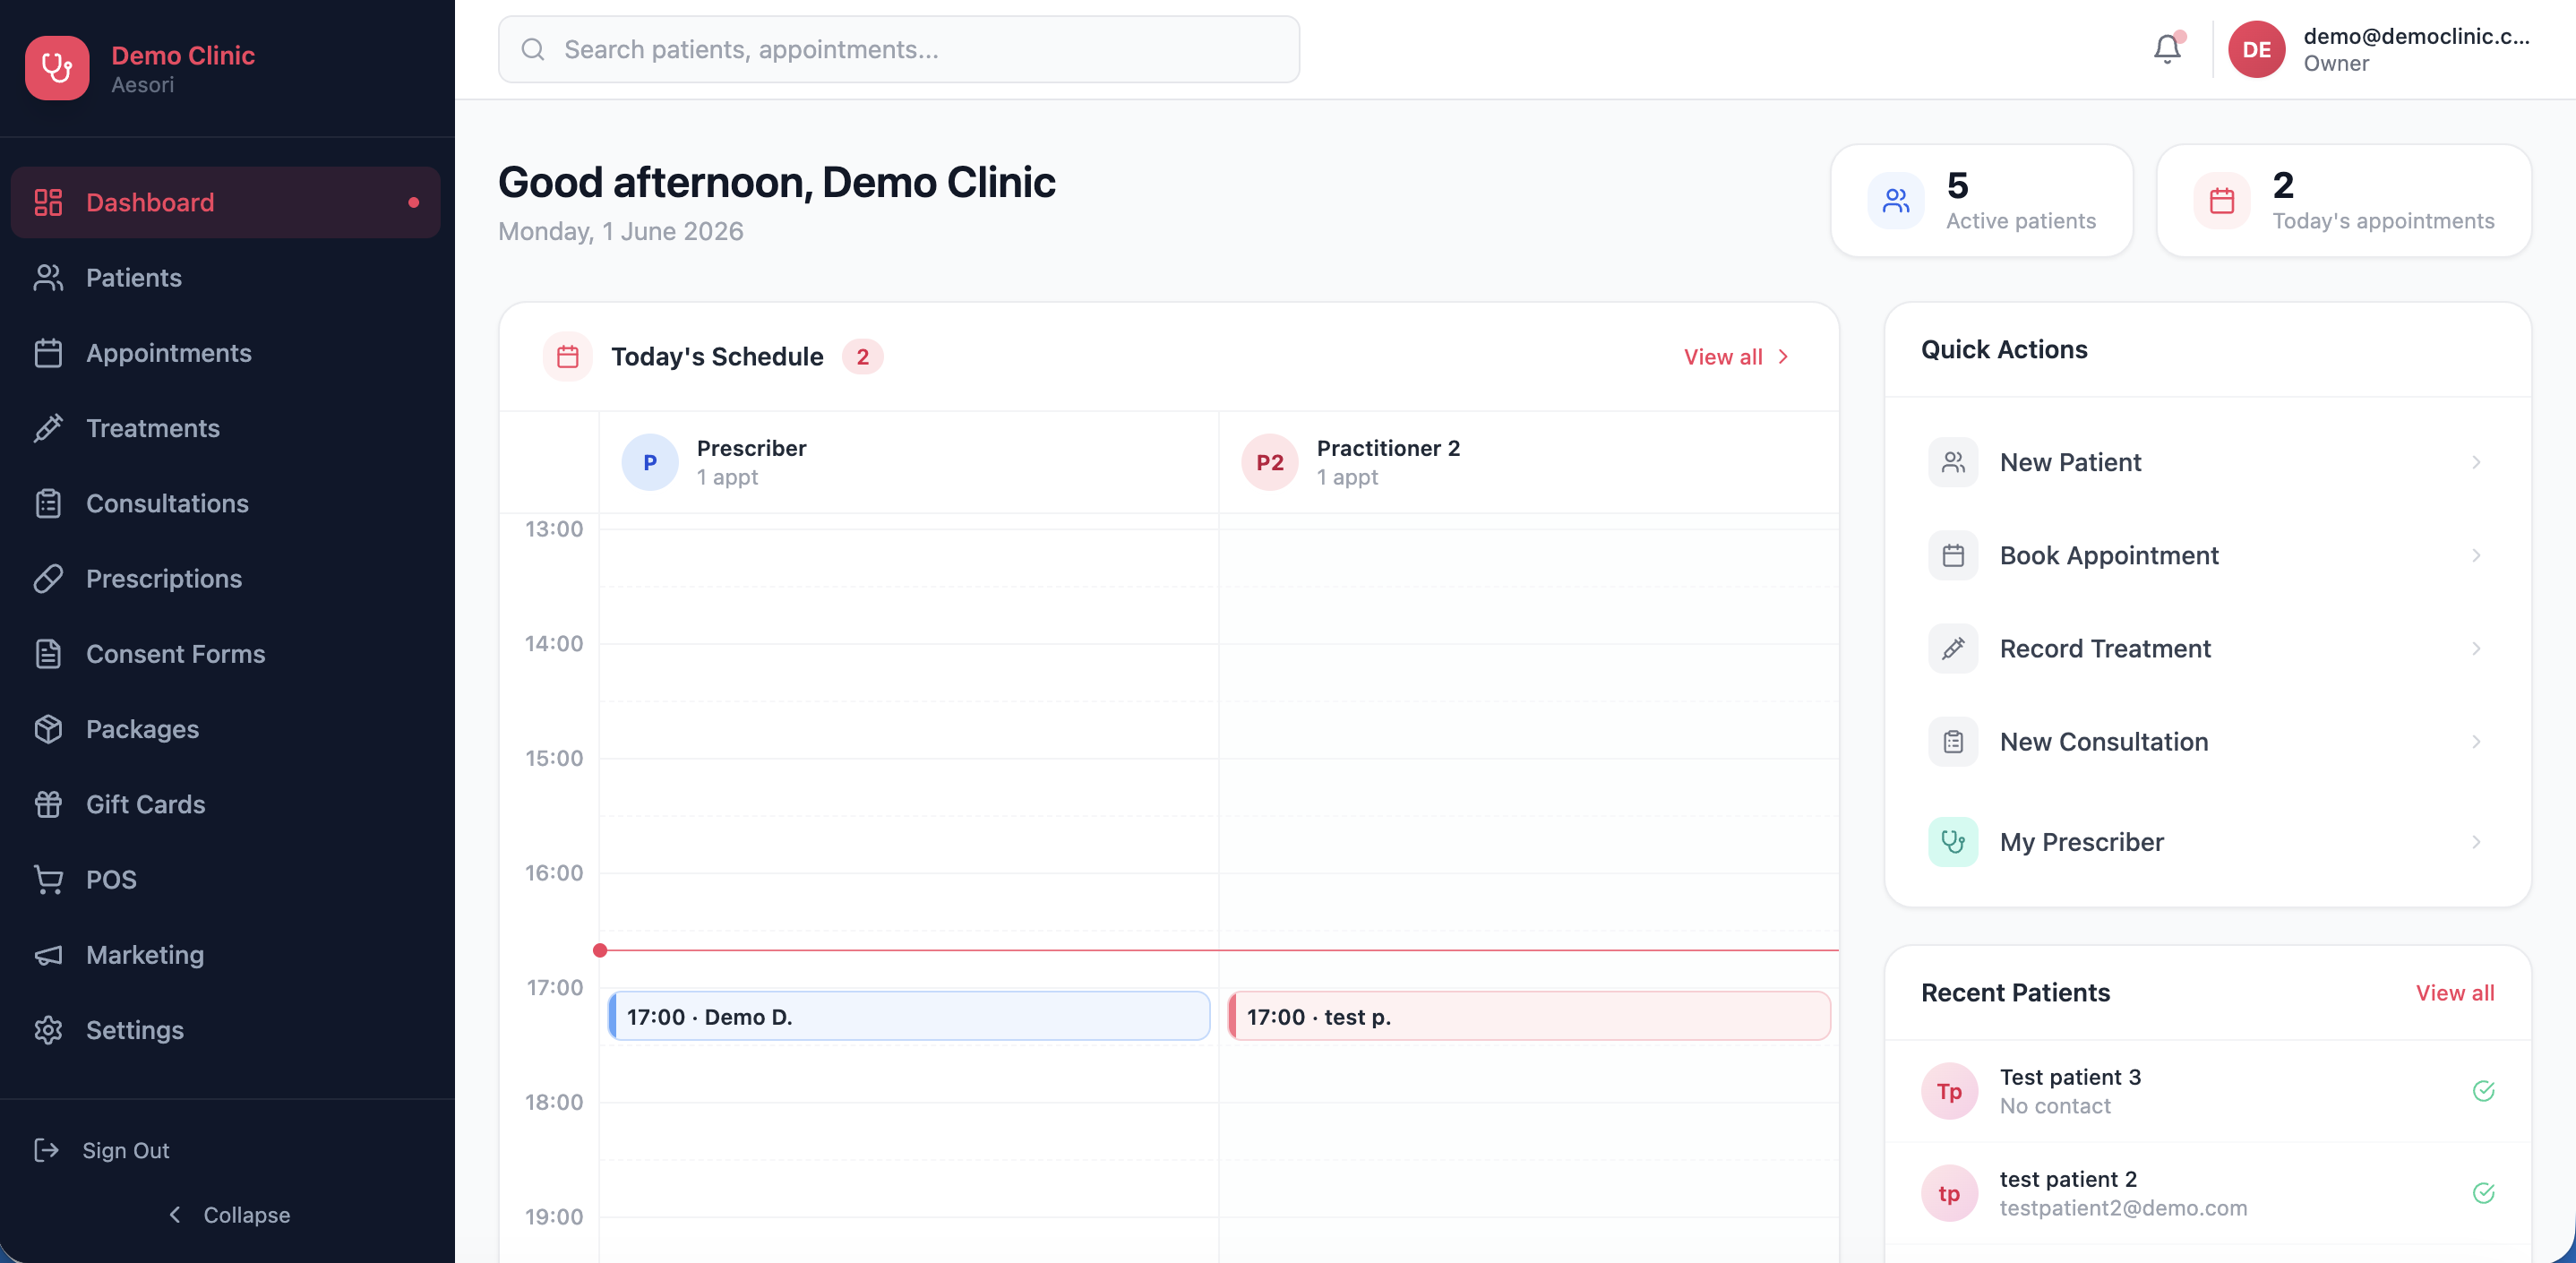This screenshot has height=1263, width=2576.
Task: Open Test patient 3 record
Action: (x=2207, y=1091)
